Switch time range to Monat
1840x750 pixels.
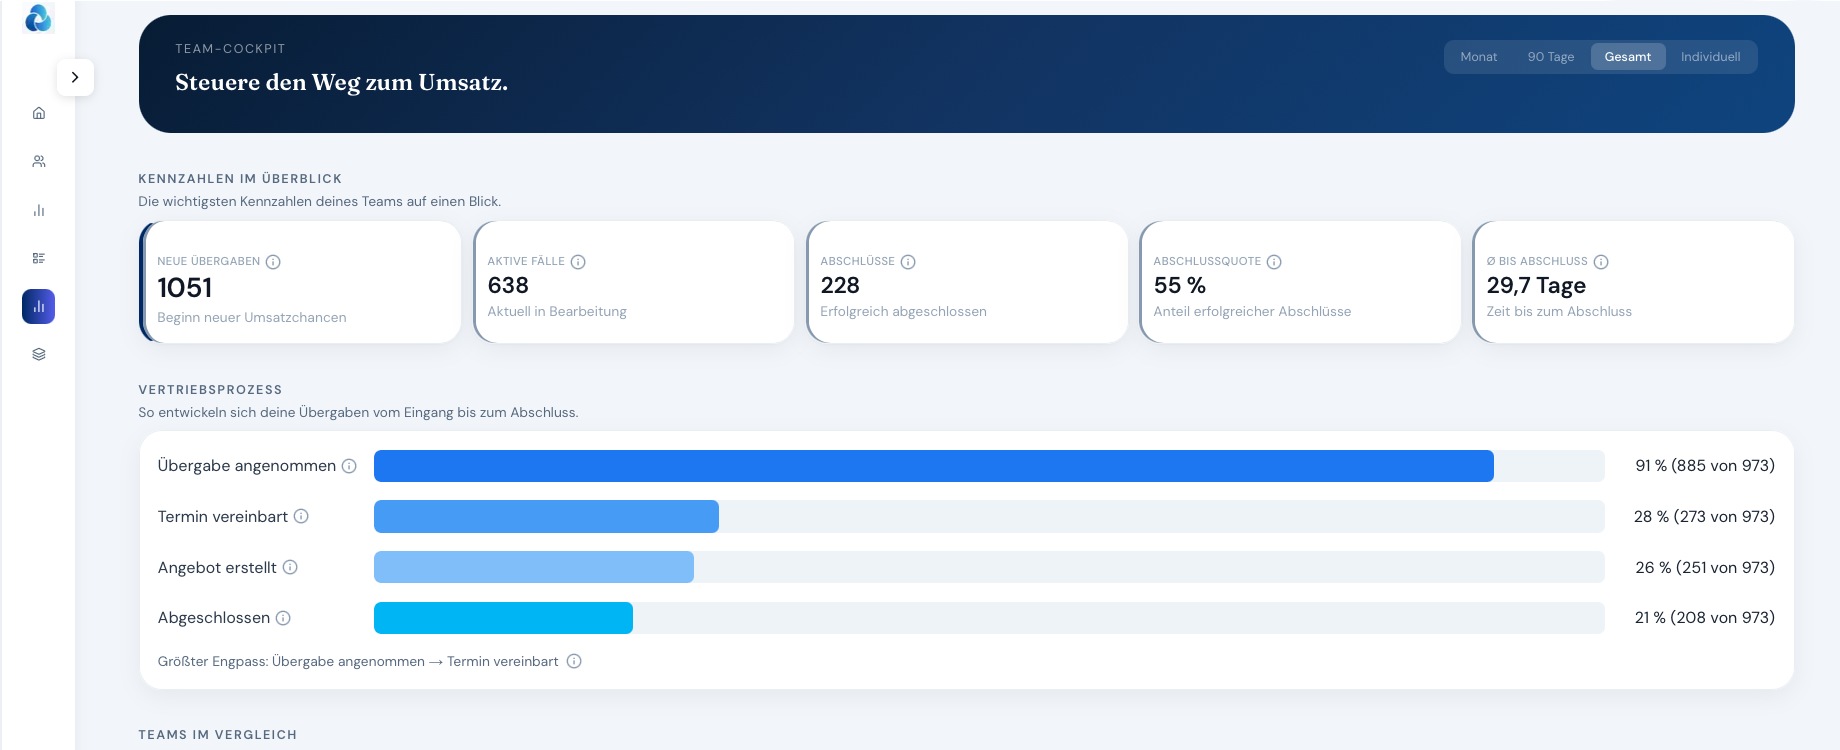pos(1479,57)
